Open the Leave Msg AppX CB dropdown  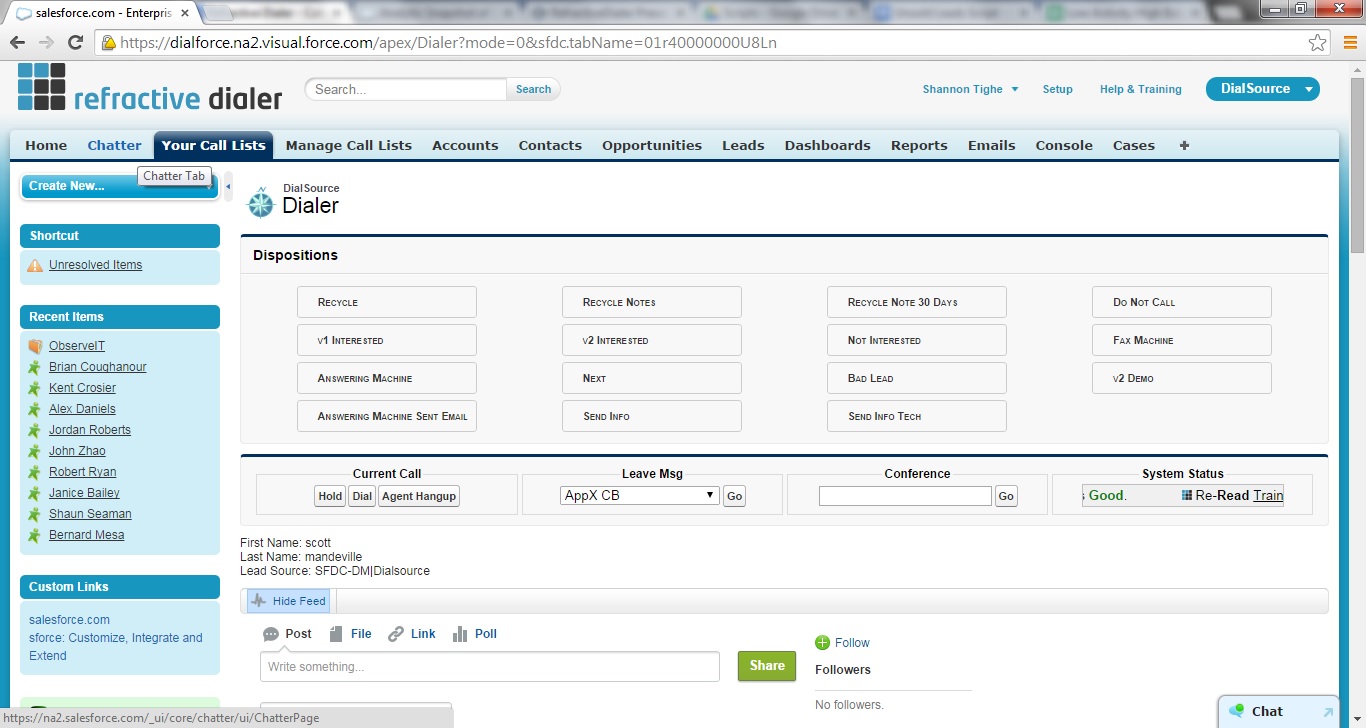[639, 495]
